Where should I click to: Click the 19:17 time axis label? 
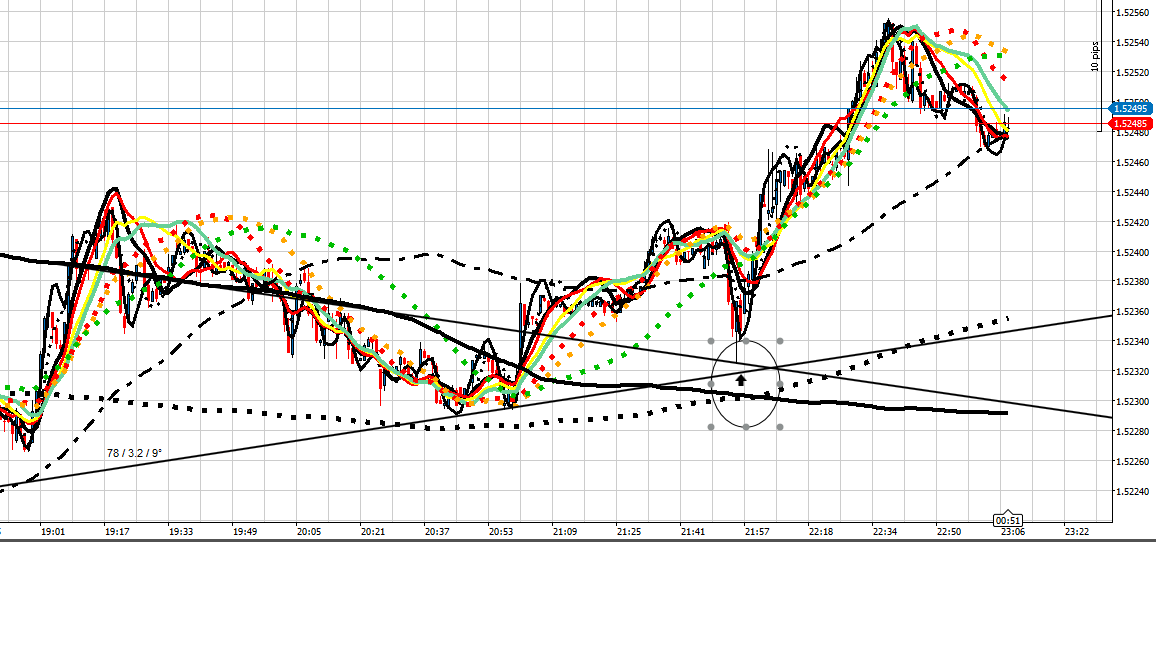(x=117, y=531)
